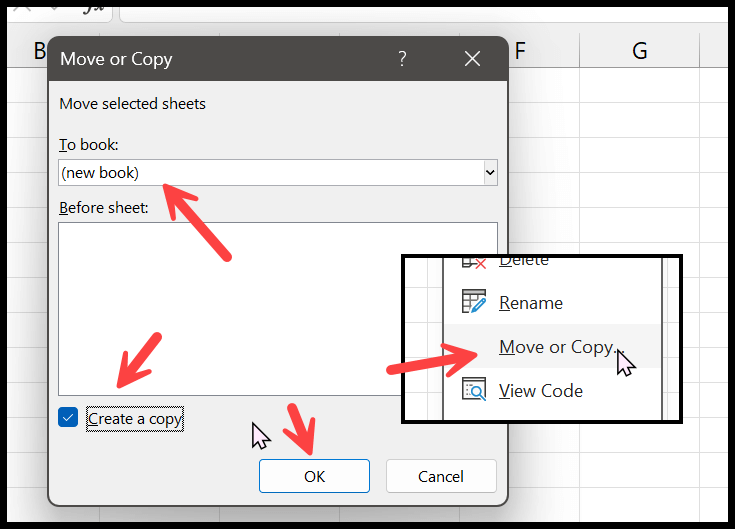
Task: Confirm with the OK button
Action: 314,476
